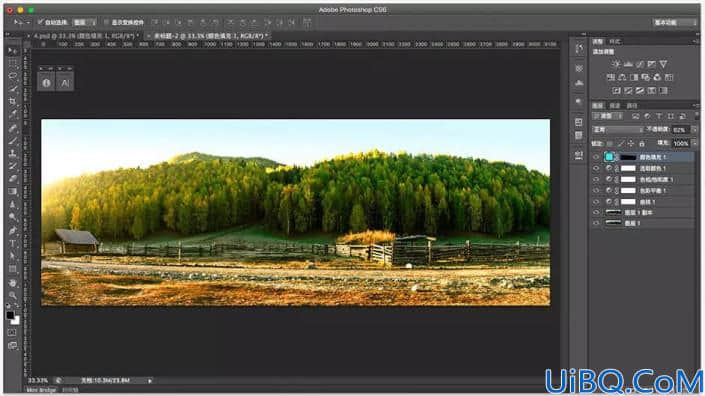Switch to the 4.psd document tab
Viewport: 705px width, 396px height.
[86, 36]
